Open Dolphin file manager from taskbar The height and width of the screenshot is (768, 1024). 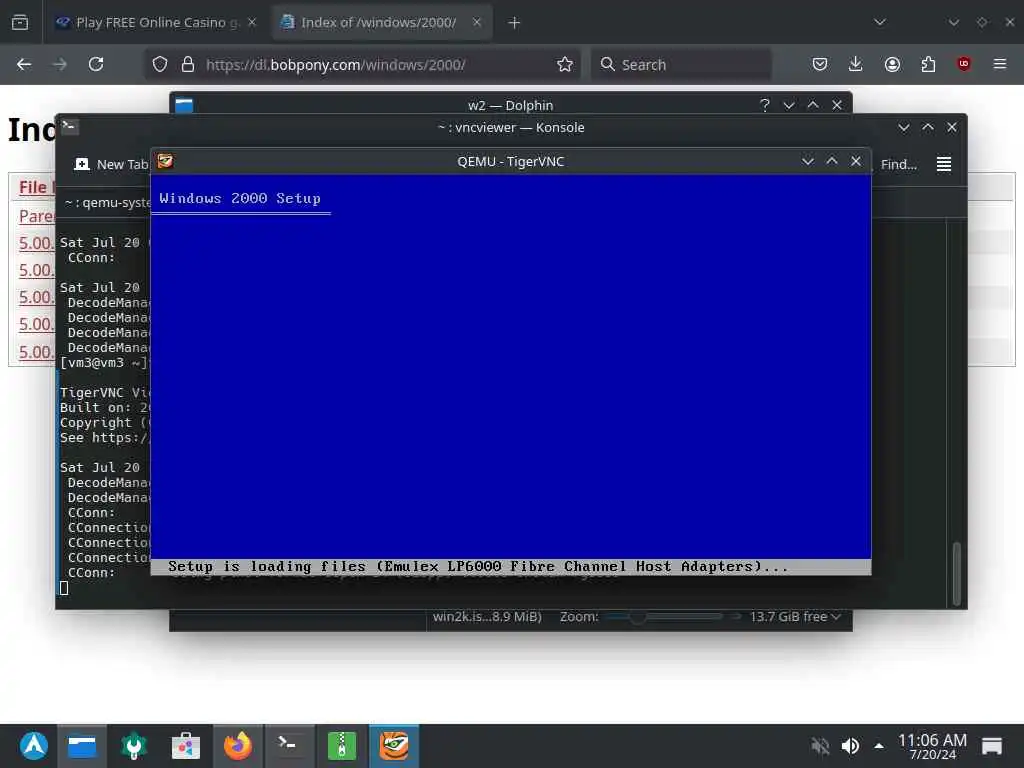(x=82, y=746)
